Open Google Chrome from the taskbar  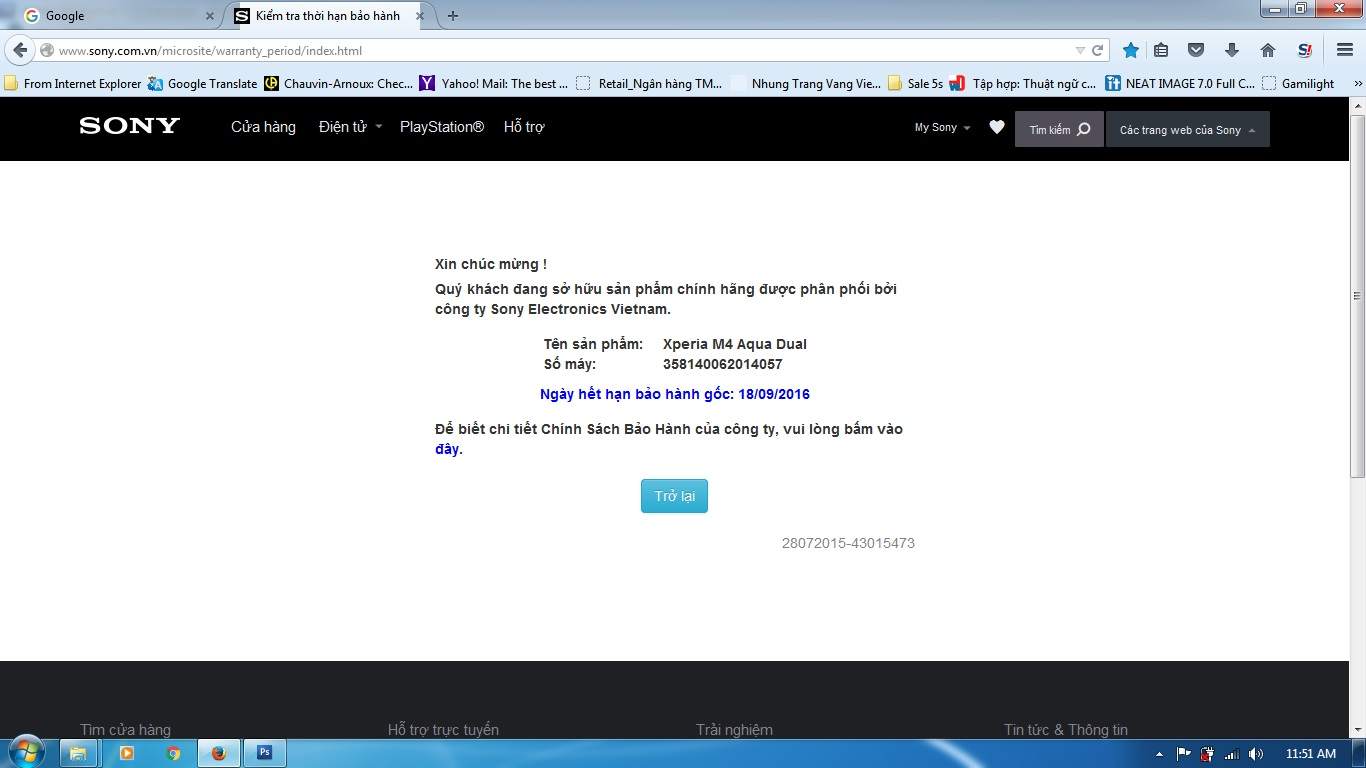click(173, 753)
